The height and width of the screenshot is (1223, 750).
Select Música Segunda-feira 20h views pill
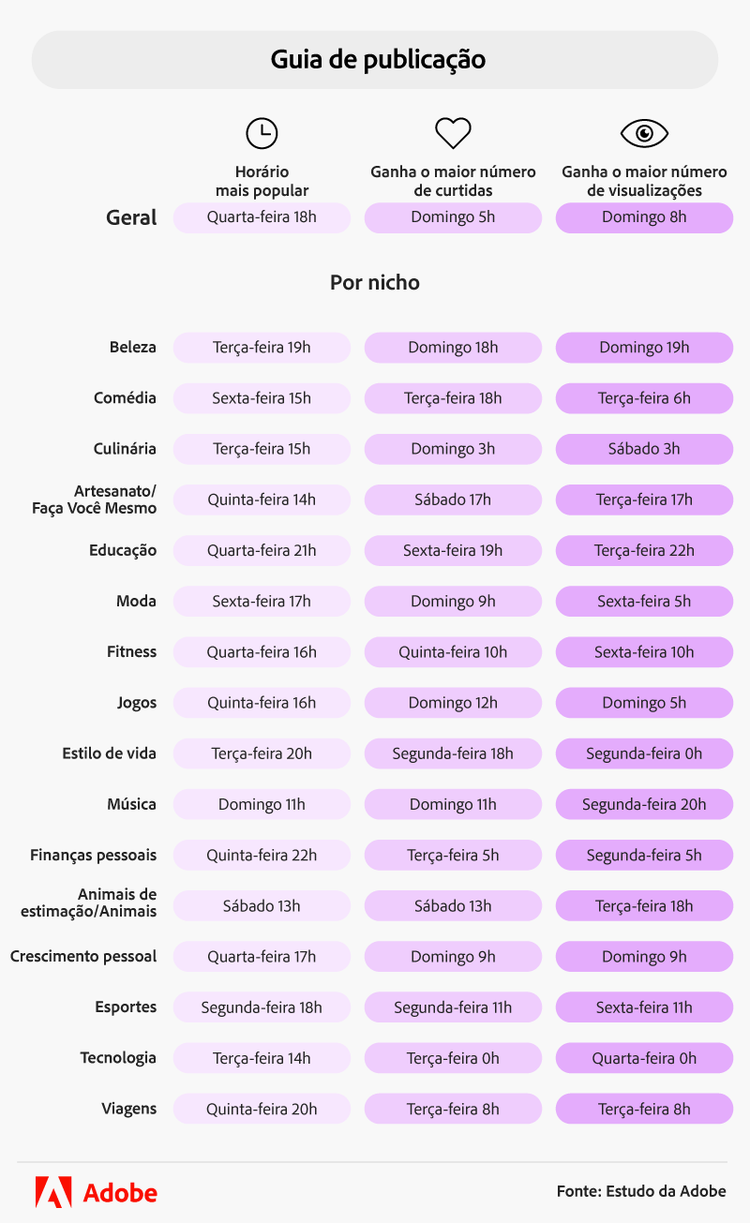(644, 805)
